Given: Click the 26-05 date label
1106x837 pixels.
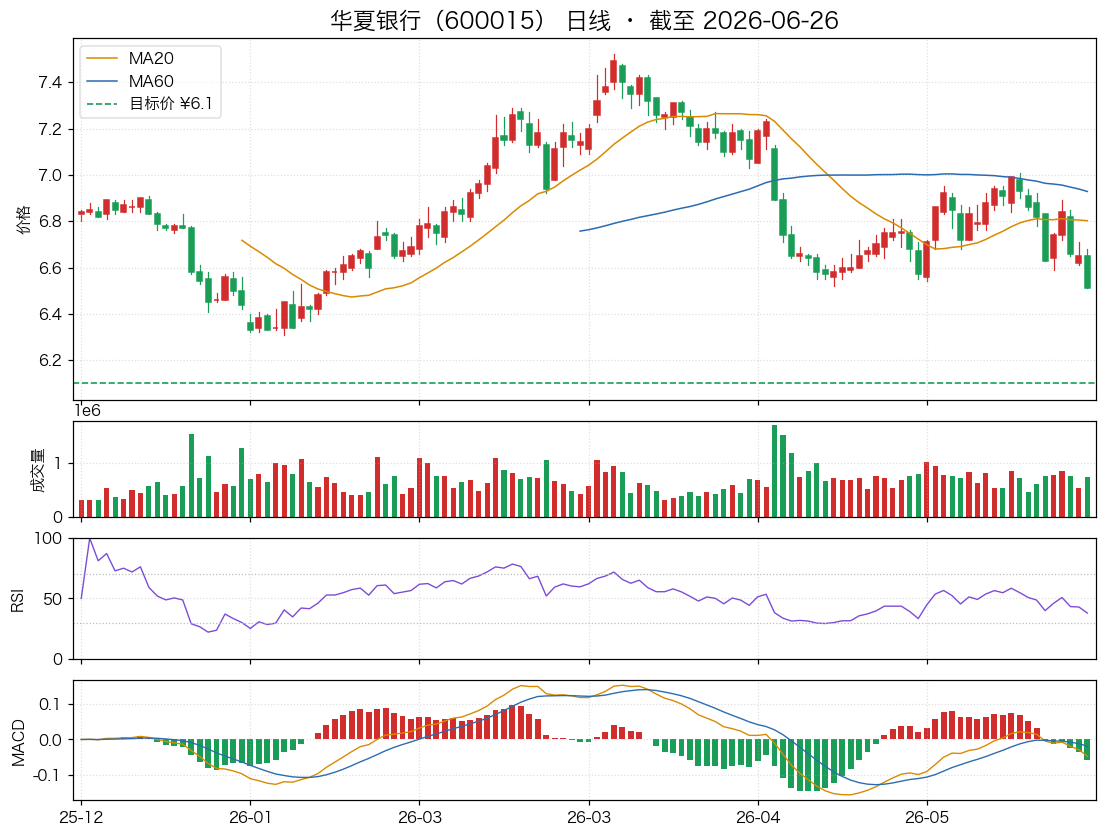Looking at the screenshot, I should (927, 818).
